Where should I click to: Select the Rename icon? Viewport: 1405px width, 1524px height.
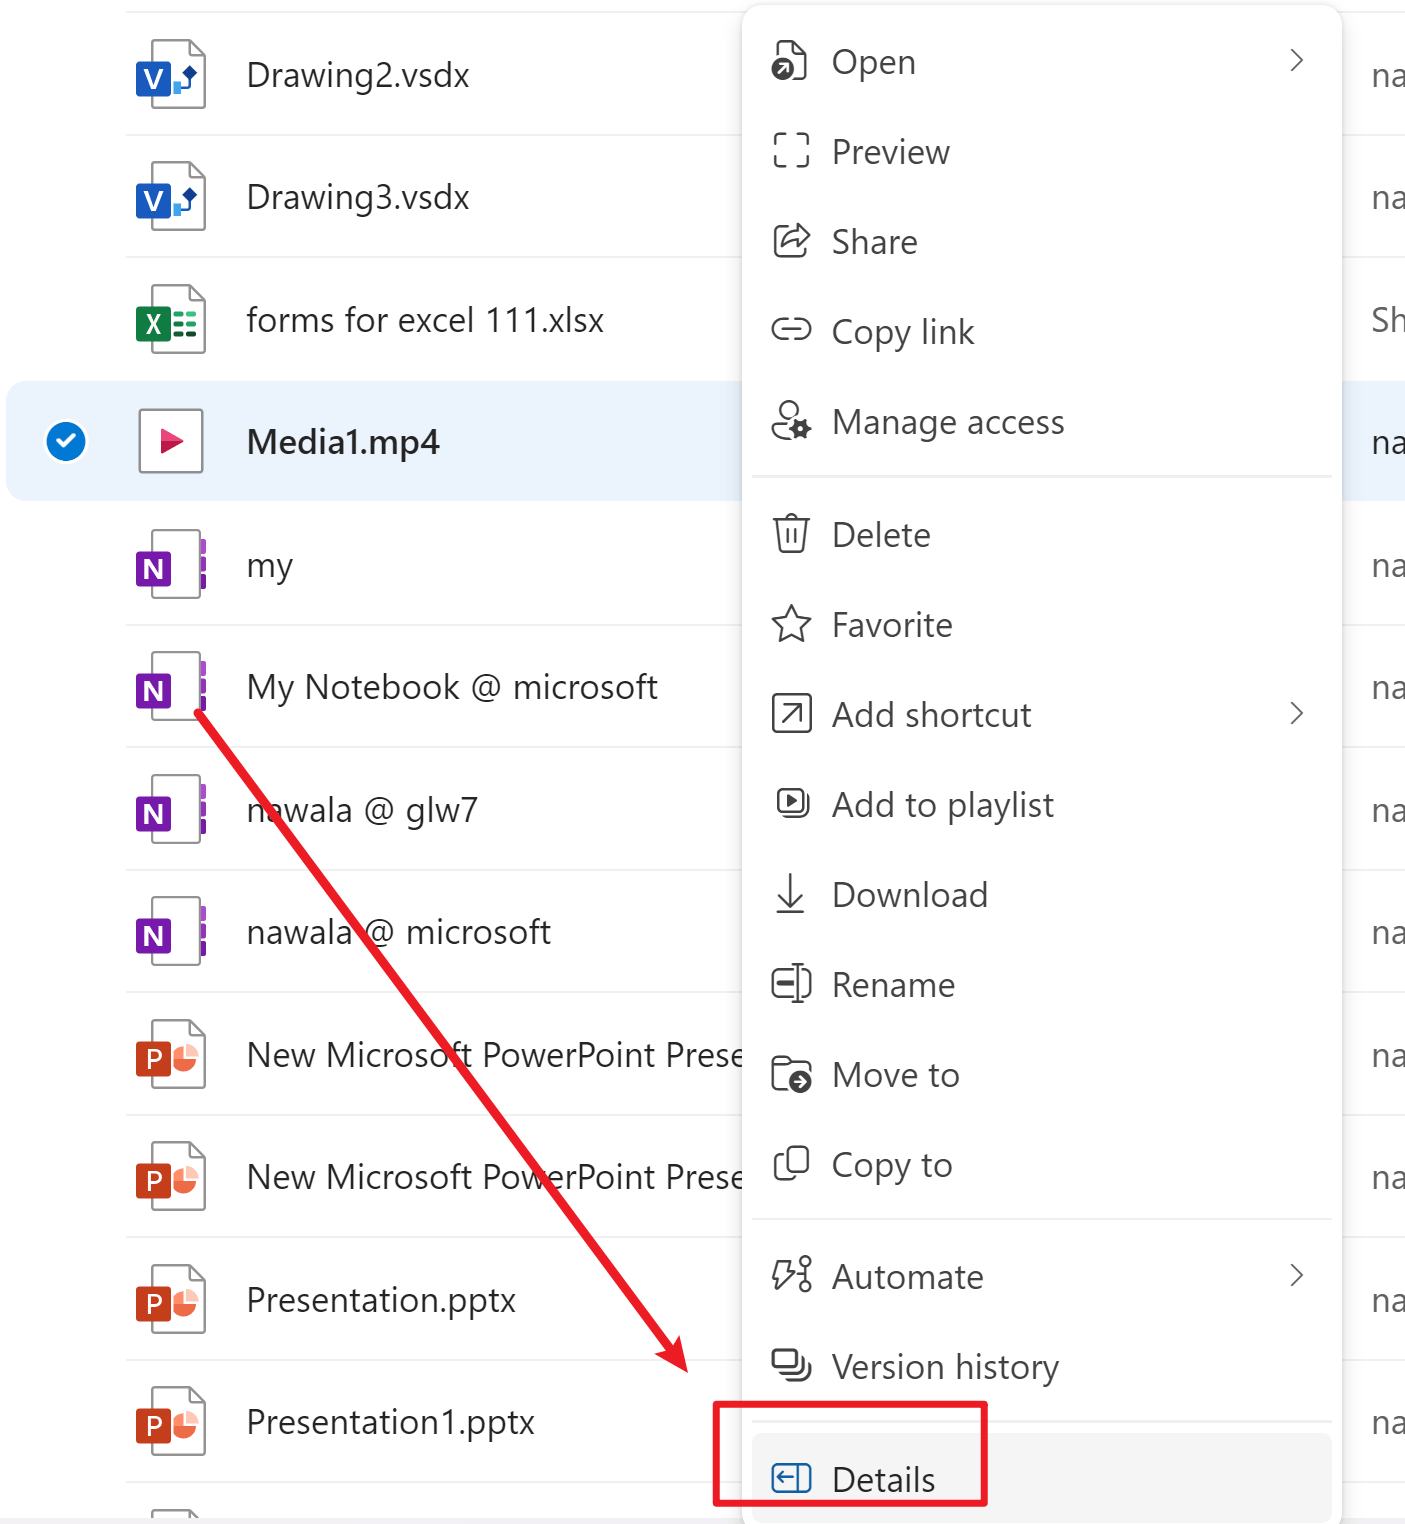(790, 984)
